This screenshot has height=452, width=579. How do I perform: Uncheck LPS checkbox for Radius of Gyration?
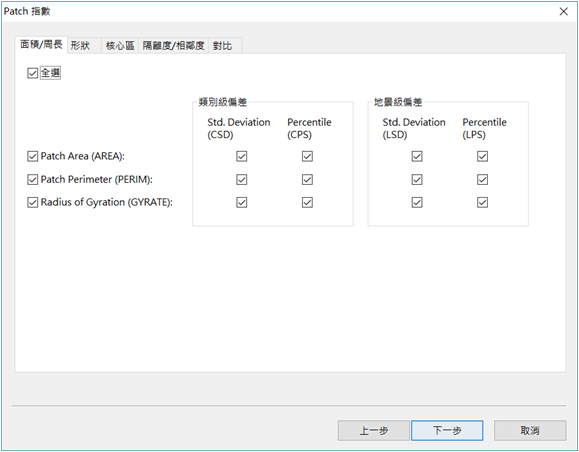point(482,202)
